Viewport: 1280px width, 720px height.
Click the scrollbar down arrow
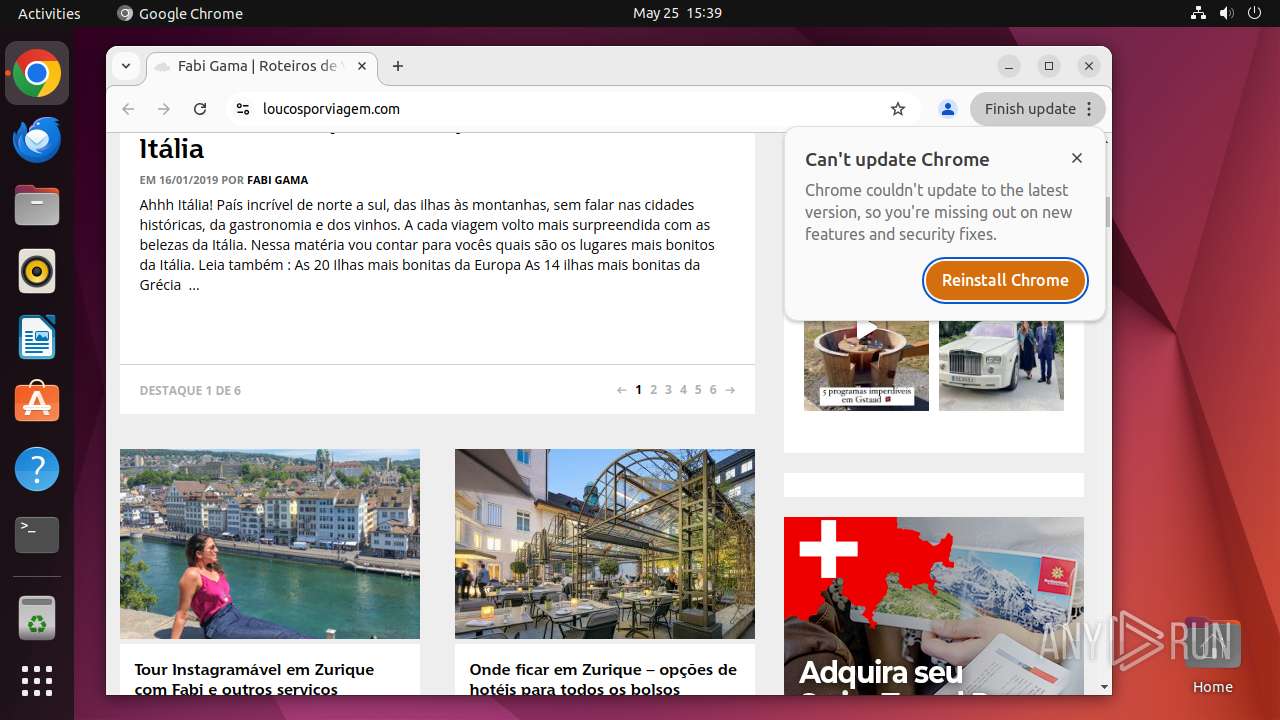tap(1105, 687)
